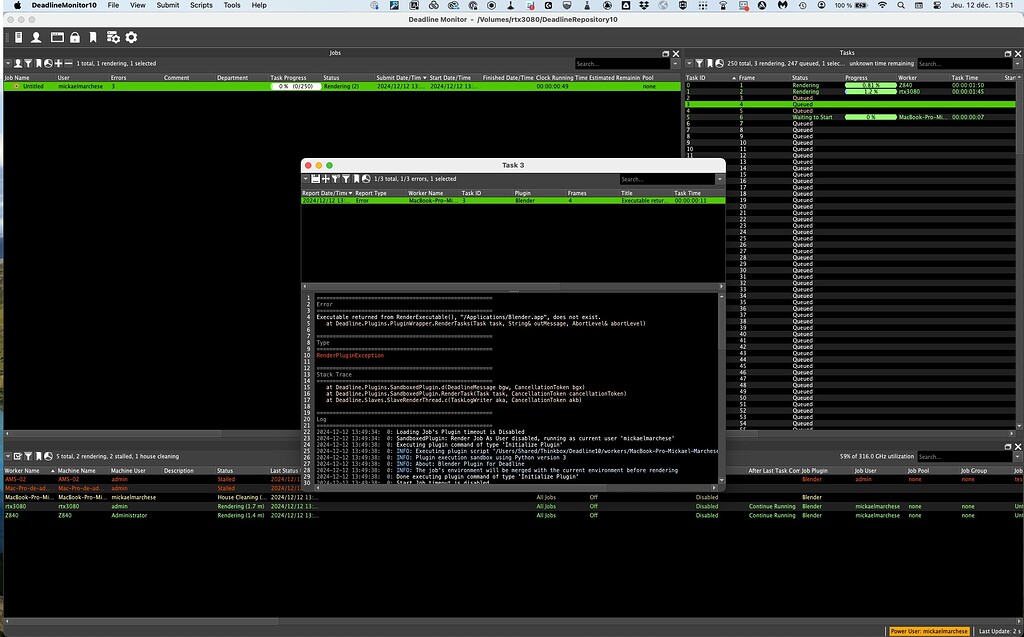The height and width of the screenshot is (637, 1024).
Task: Click the bookmark icon in the main toolbar
Action: 93,37
